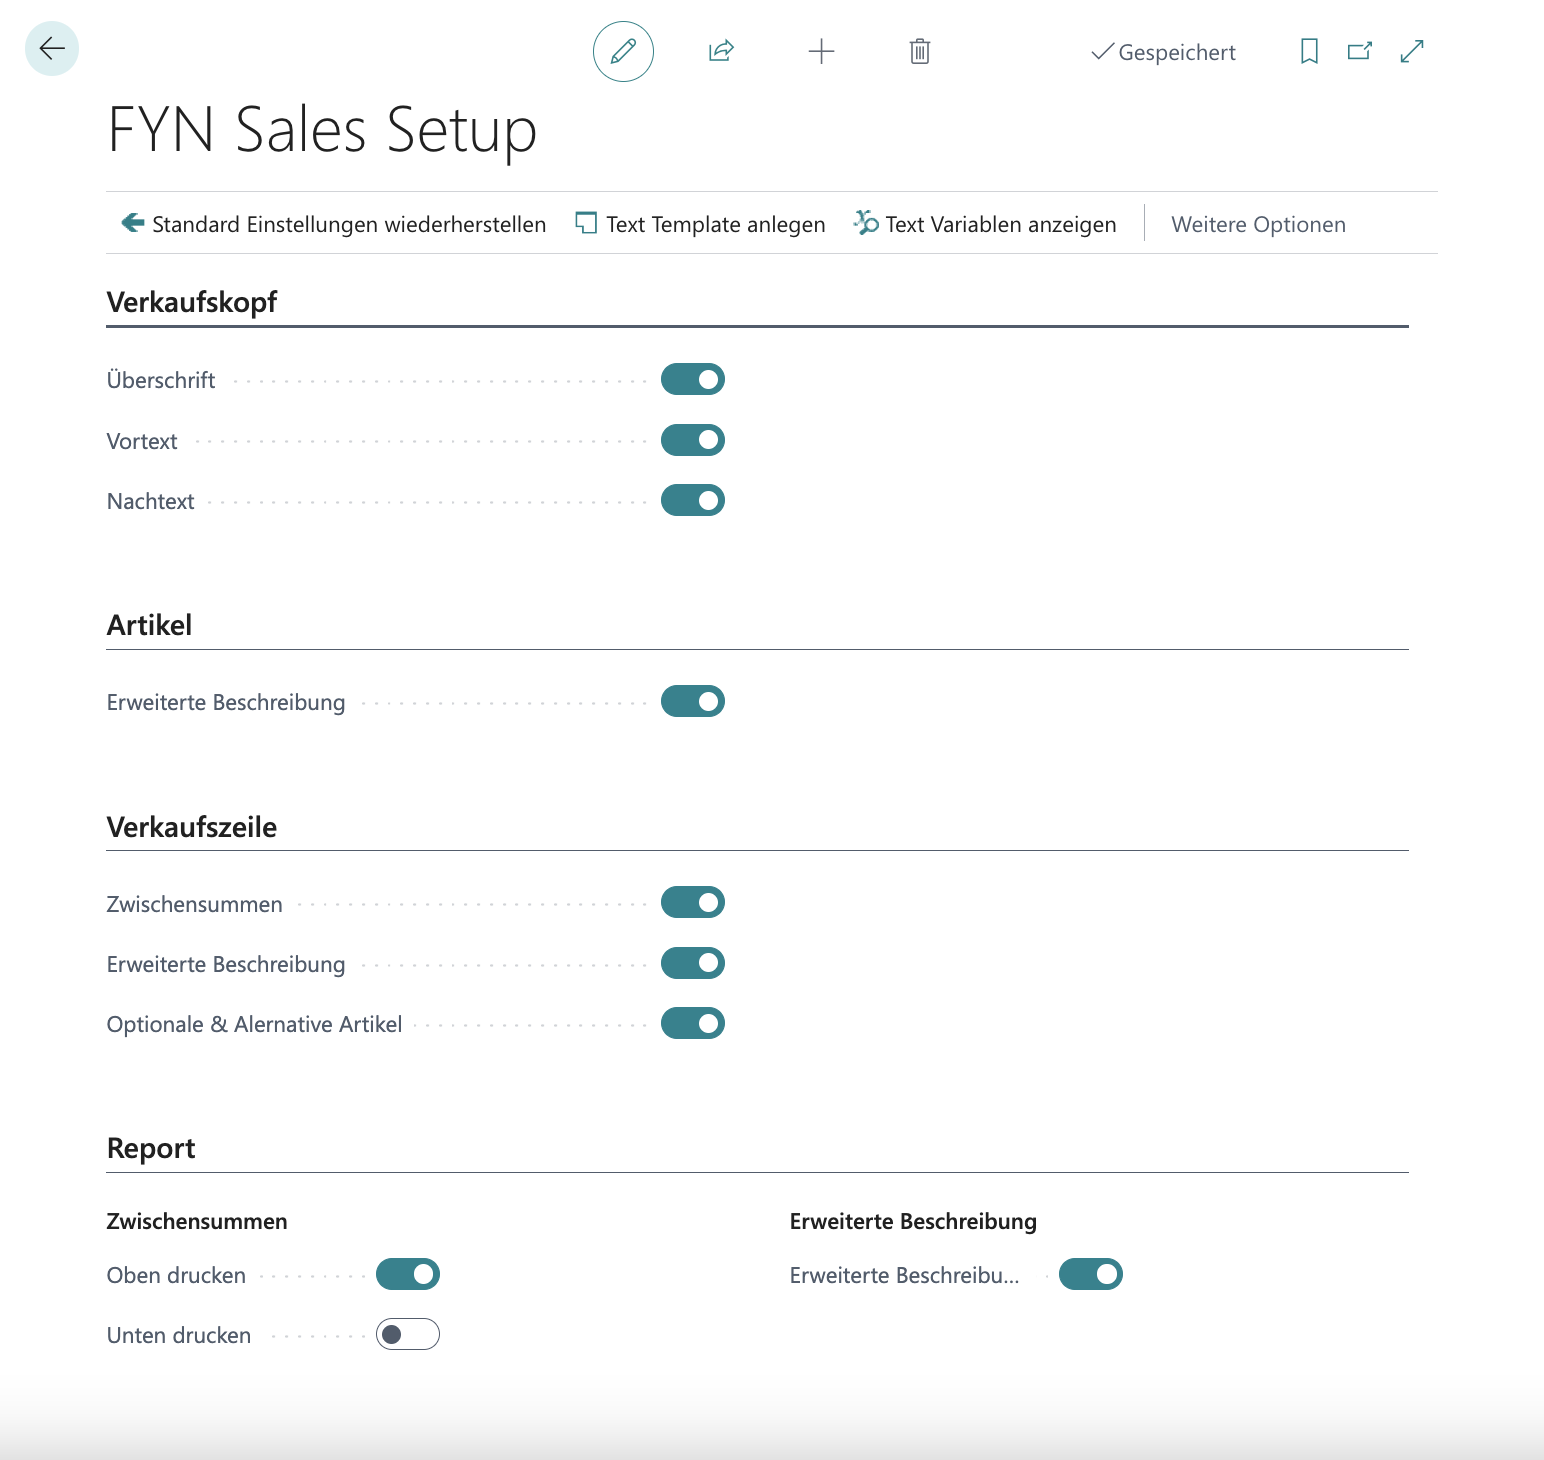This screenshot has height=1460, width=1544.
Task: Toggle Überschrift switch
Action: (693, 379)
